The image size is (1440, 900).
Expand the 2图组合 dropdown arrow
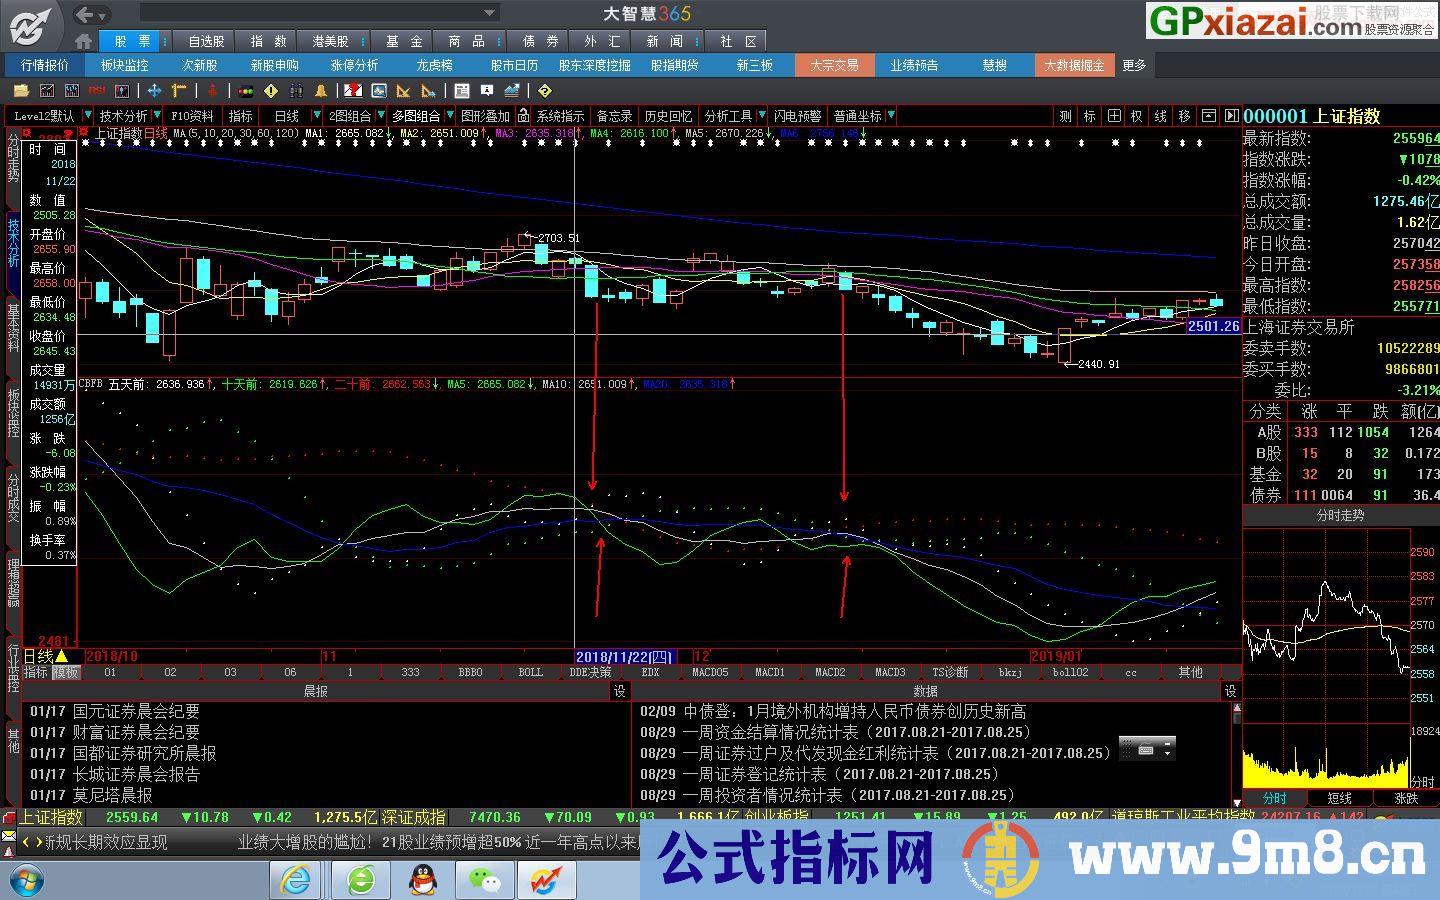pyautogui.click(x=381, y=116)
